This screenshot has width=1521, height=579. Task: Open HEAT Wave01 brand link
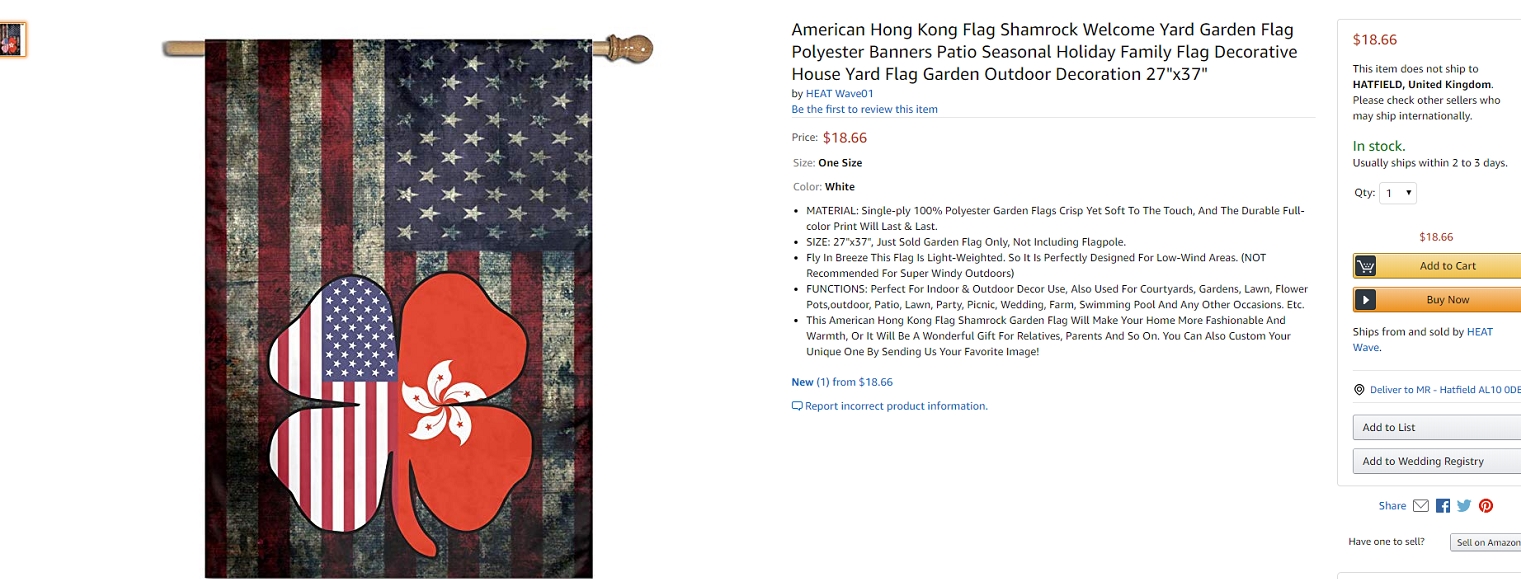pos(839,94)
